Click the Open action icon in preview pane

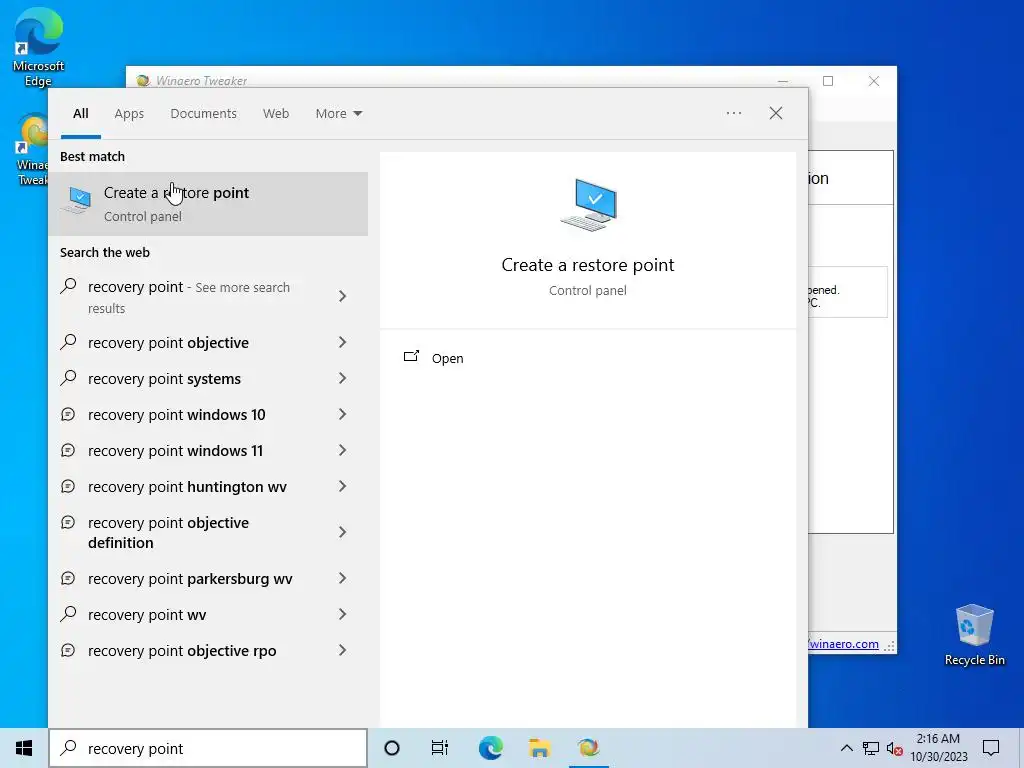pos(411,357)
